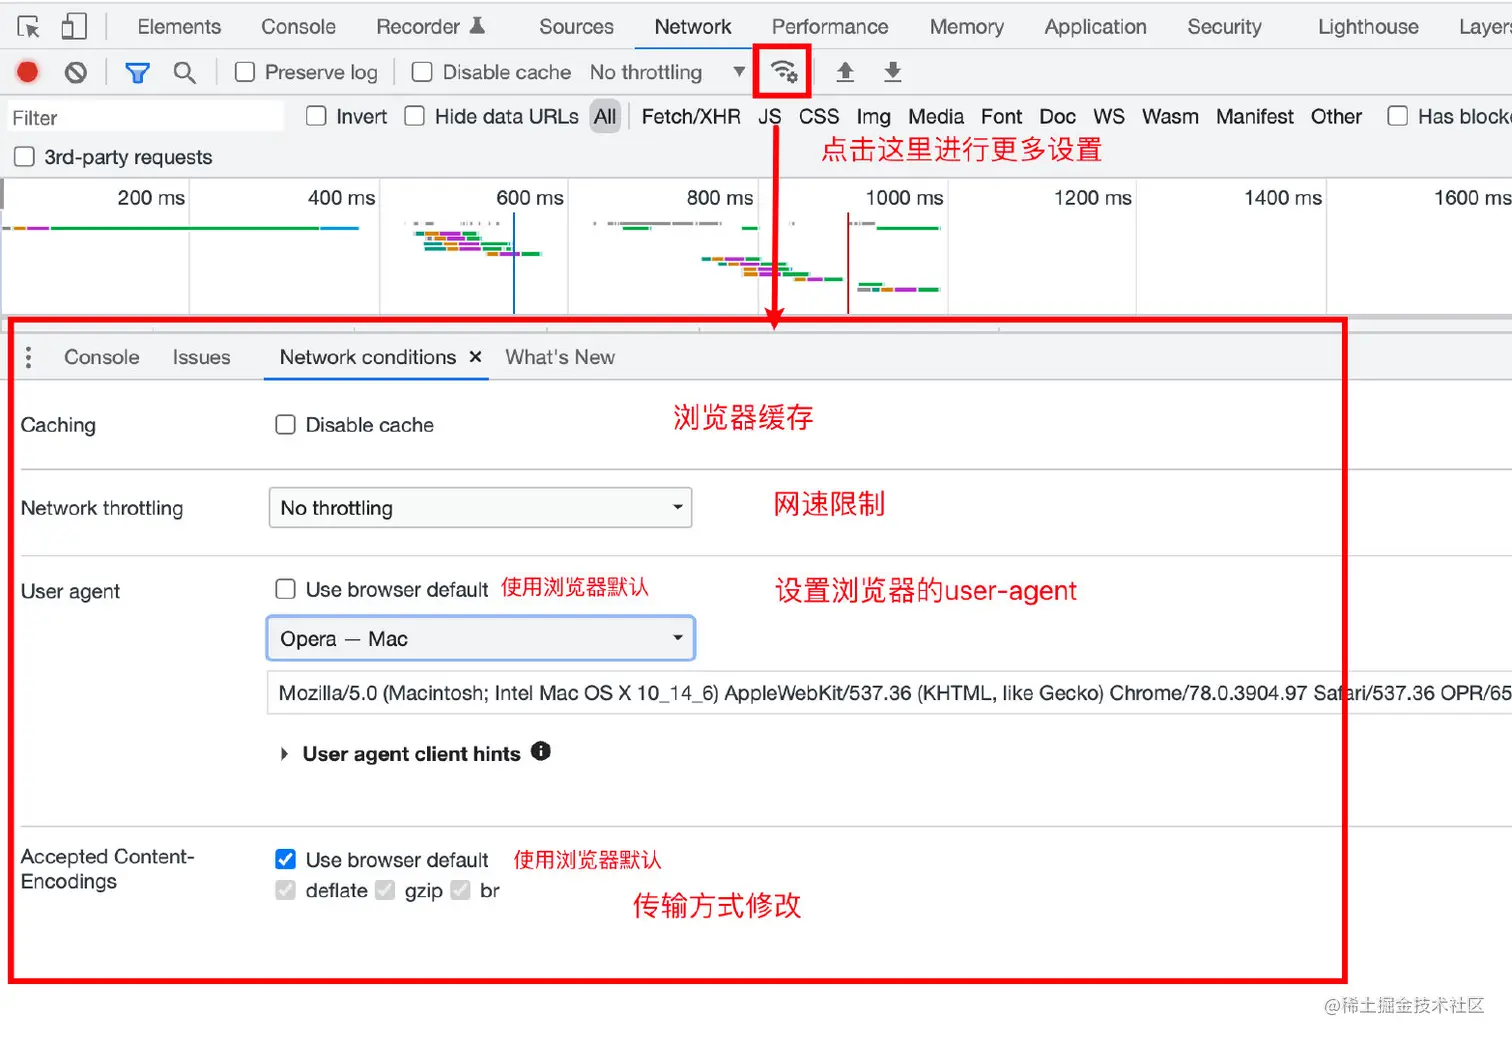Toggle the device toolbar icon
1512x1043 pixels.
click(x=74, y=27)
